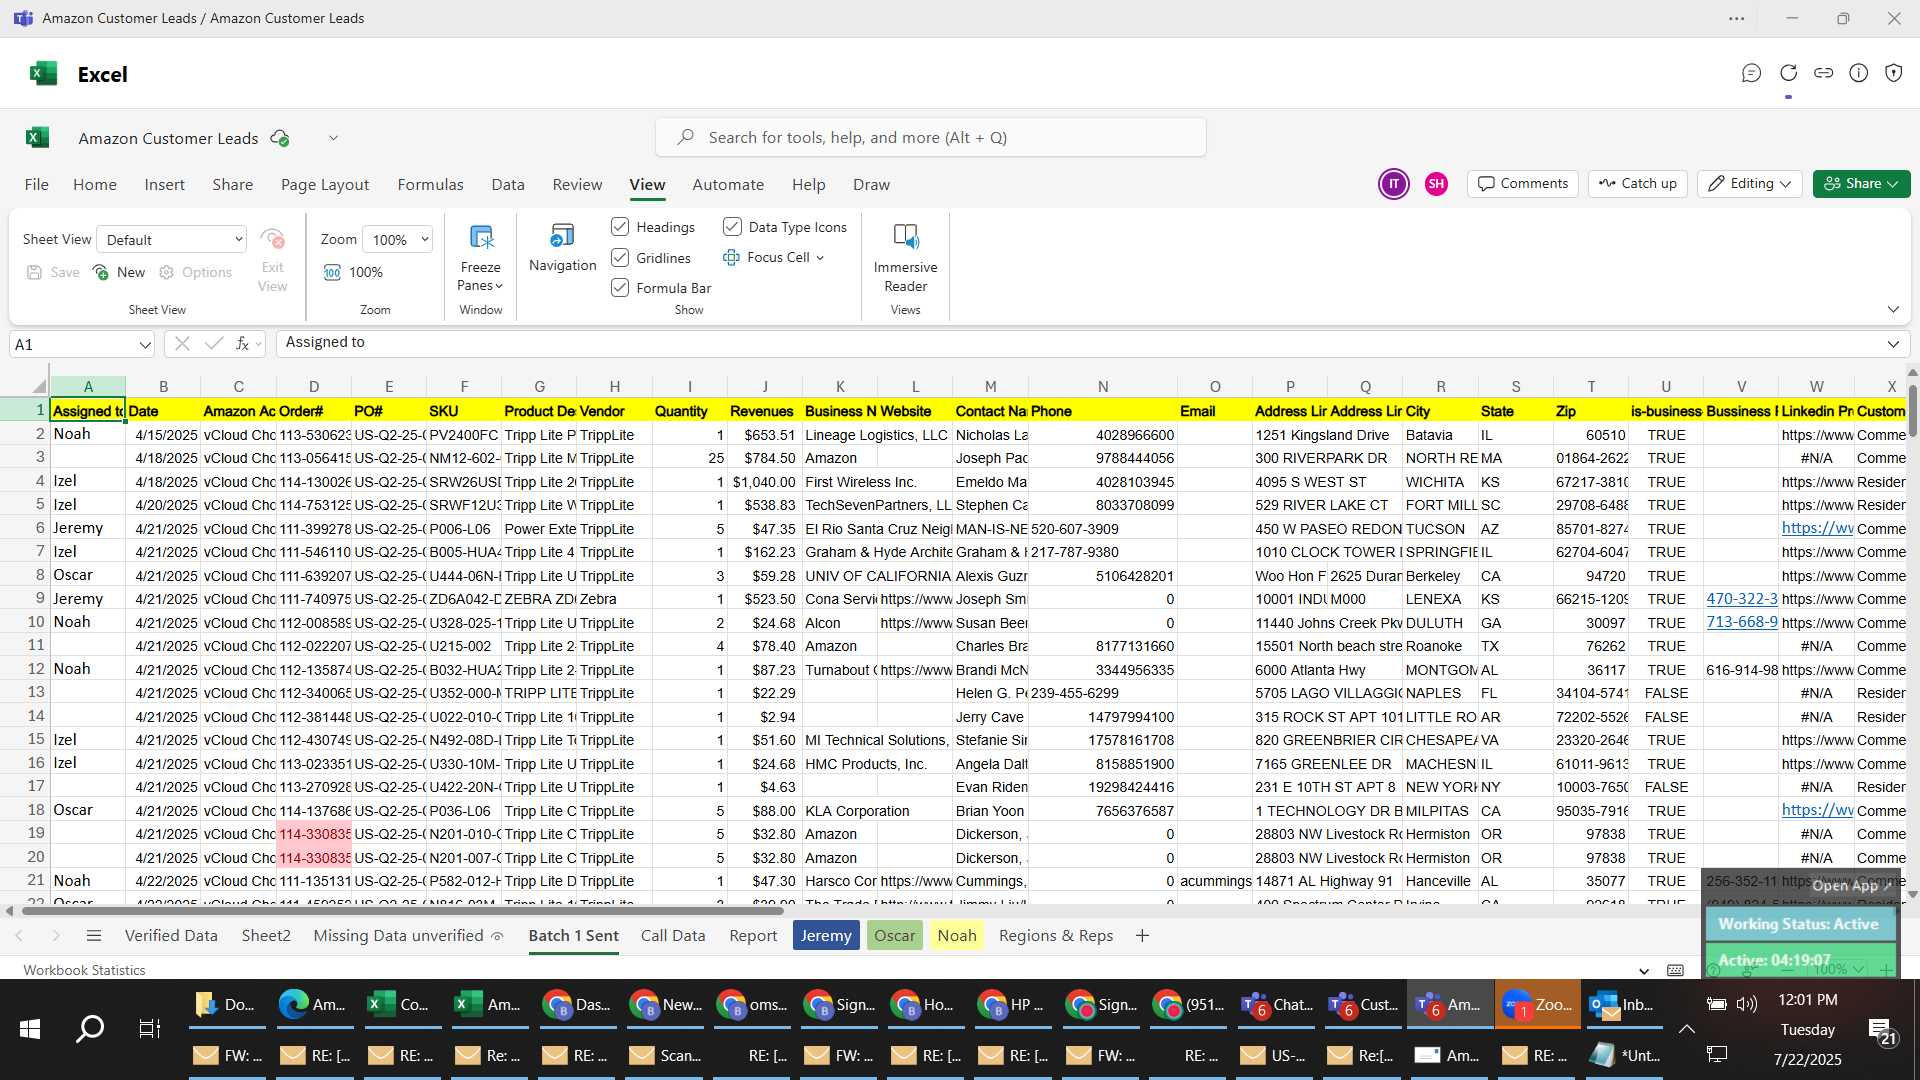Open the Zoom percentage dropdown

pyautogui.click(x=398, y=240)
